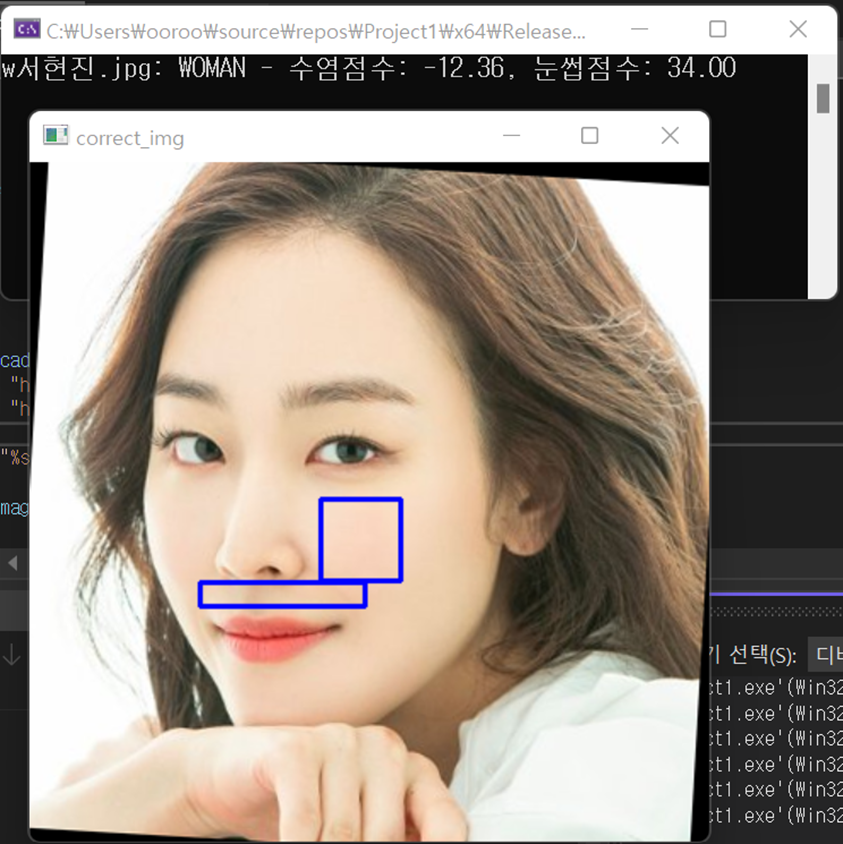The width and height of the screenshot is (843, 844).
Task: Click the blue mouth detection rectangle on the face
Action: (283, 594)
